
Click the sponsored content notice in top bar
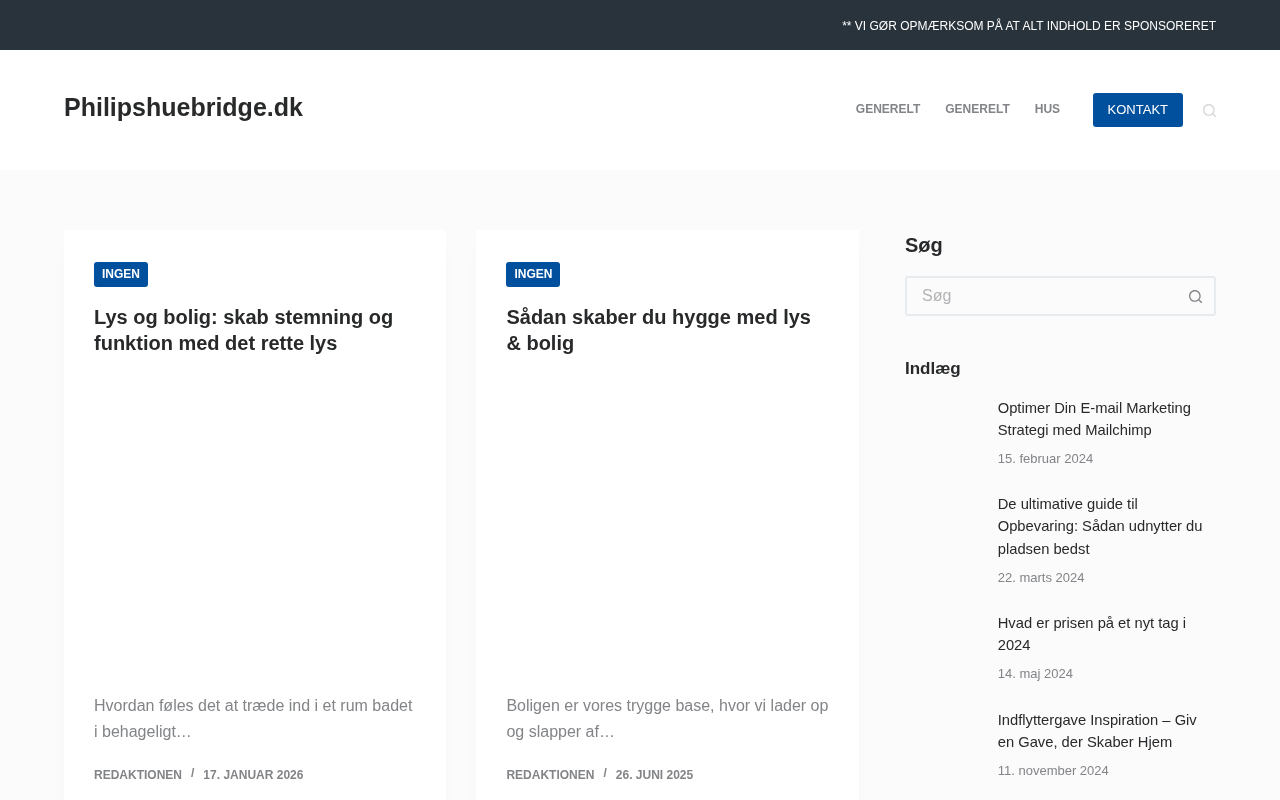tap(1029, 26)
